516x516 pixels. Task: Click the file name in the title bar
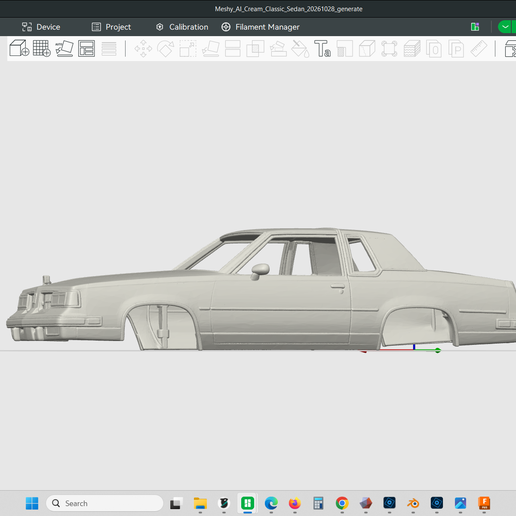289,9
